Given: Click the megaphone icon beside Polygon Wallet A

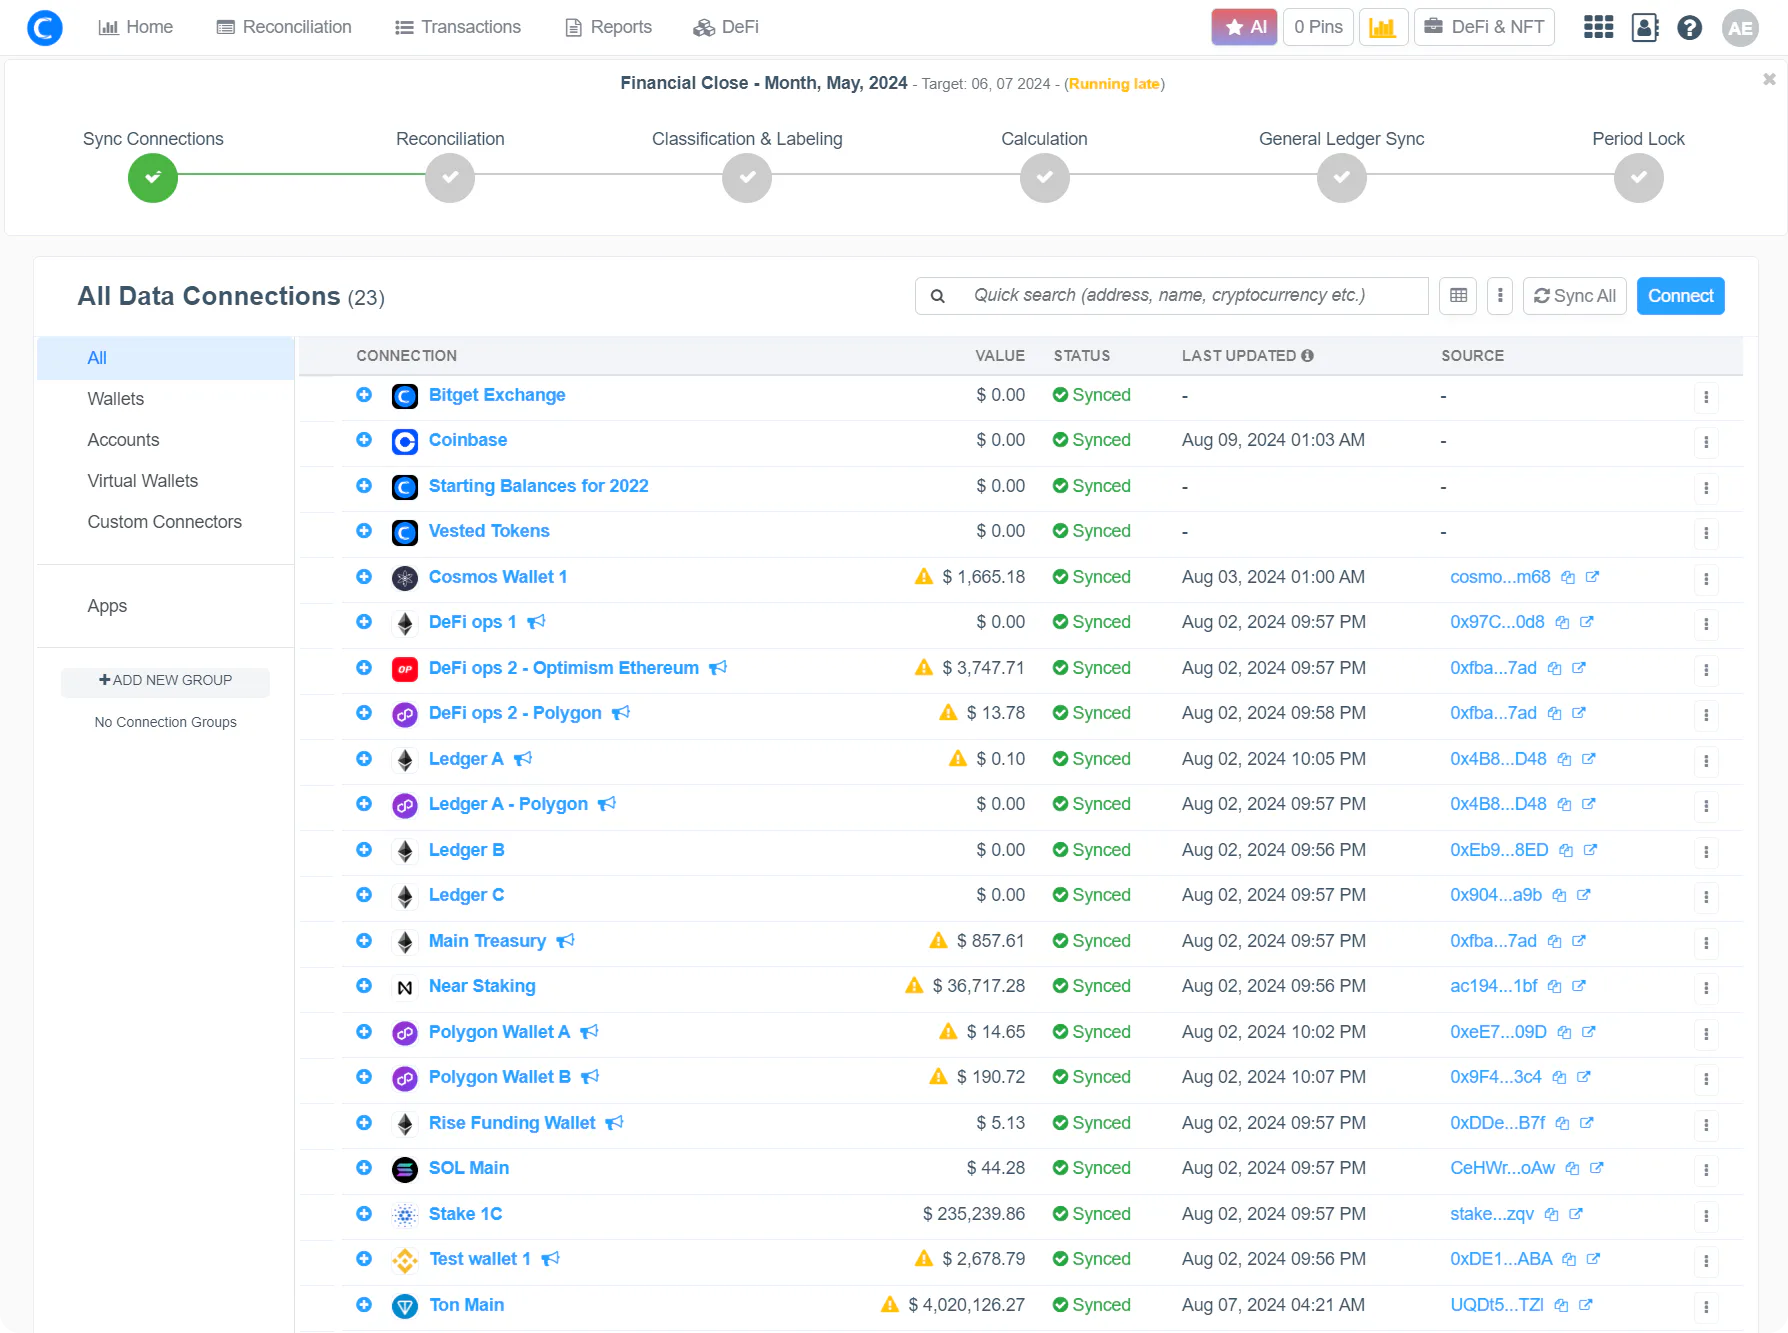Looking at the screenshot, I should point(590,1032).
